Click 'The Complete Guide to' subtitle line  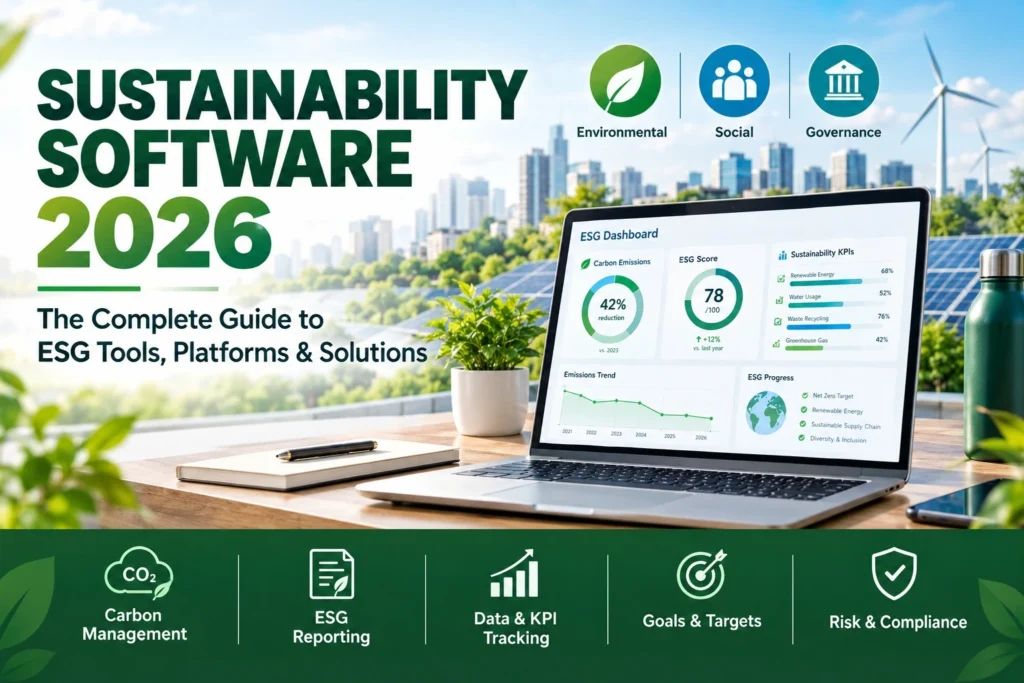(180, 319)
